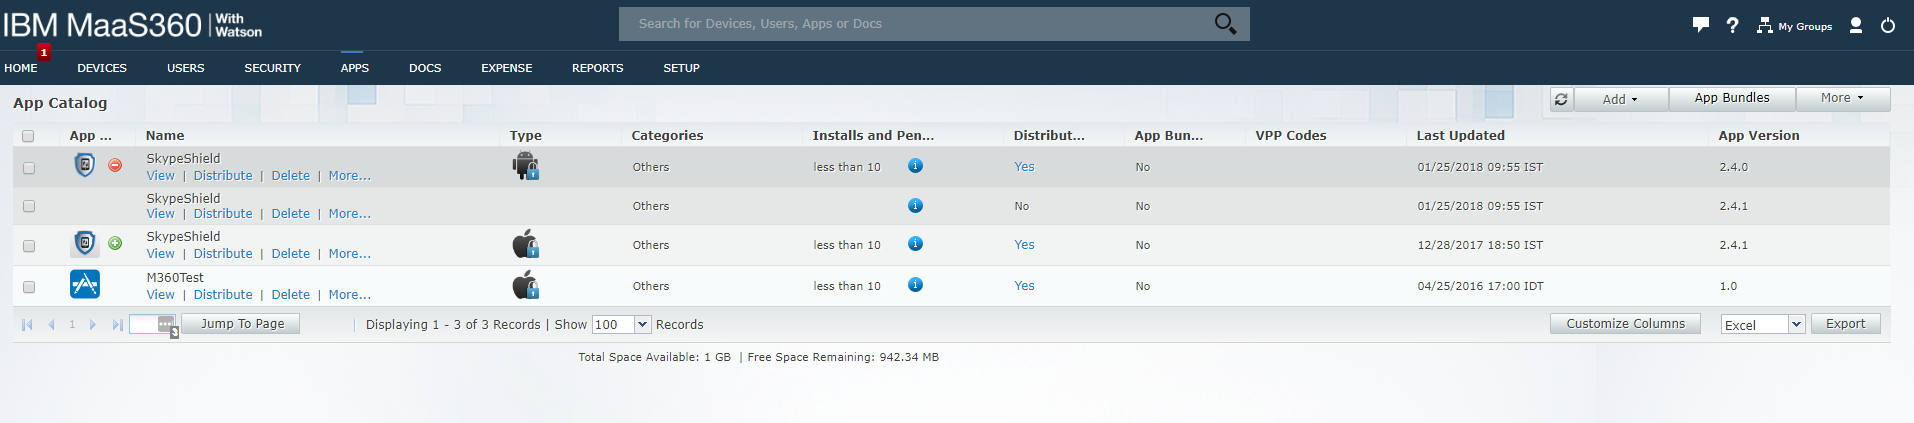Sort by Last Updated column header
This screenshot has width=1914, height=423.
point(1460,136)
